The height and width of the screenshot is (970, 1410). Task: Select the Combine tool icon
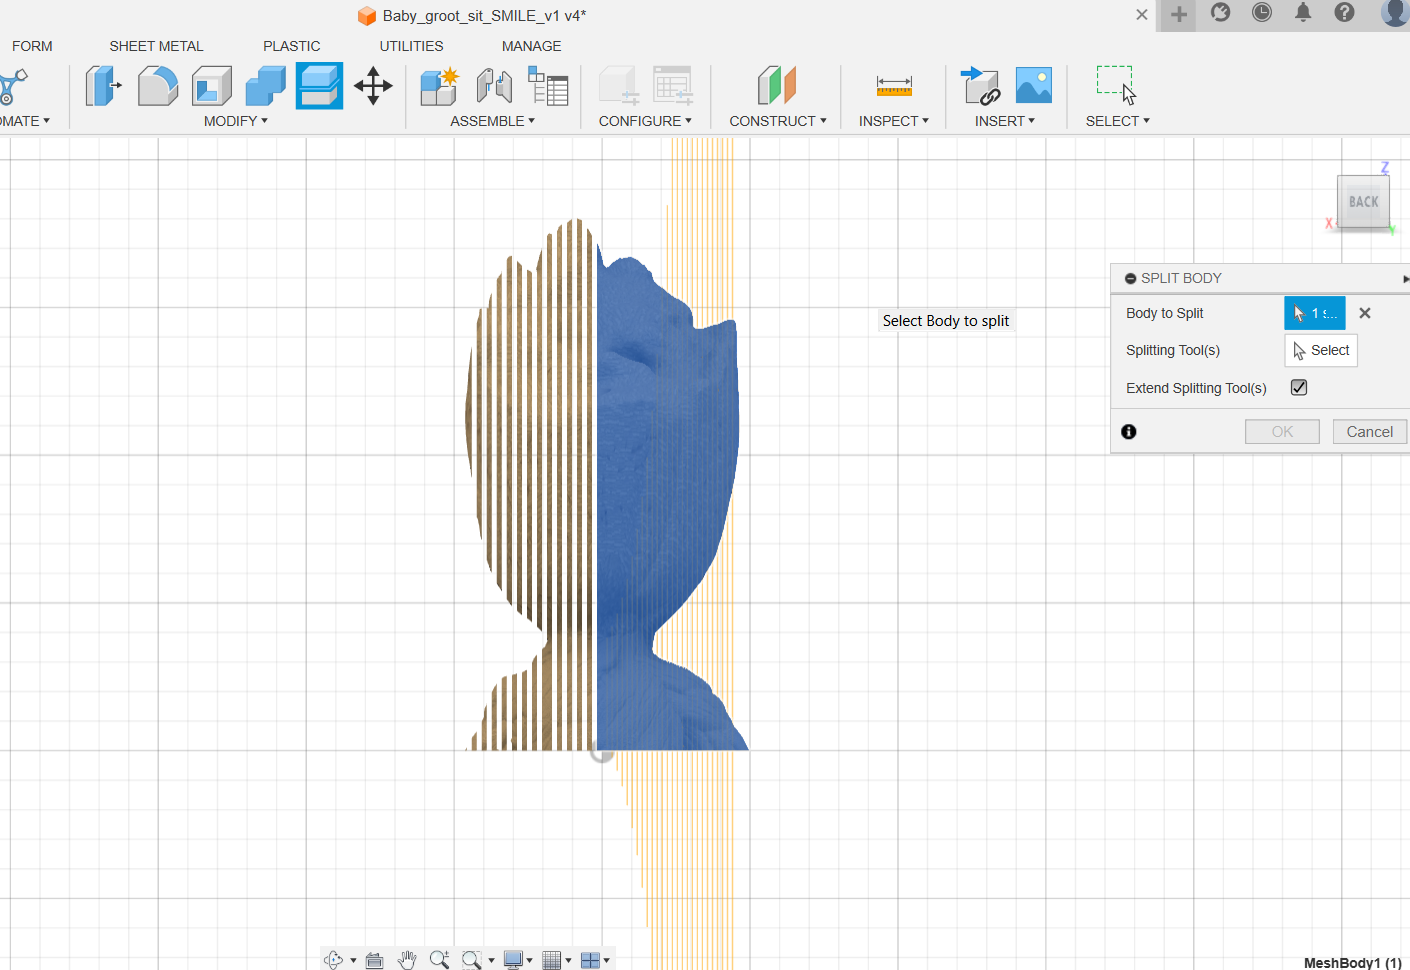click(266, 86)
